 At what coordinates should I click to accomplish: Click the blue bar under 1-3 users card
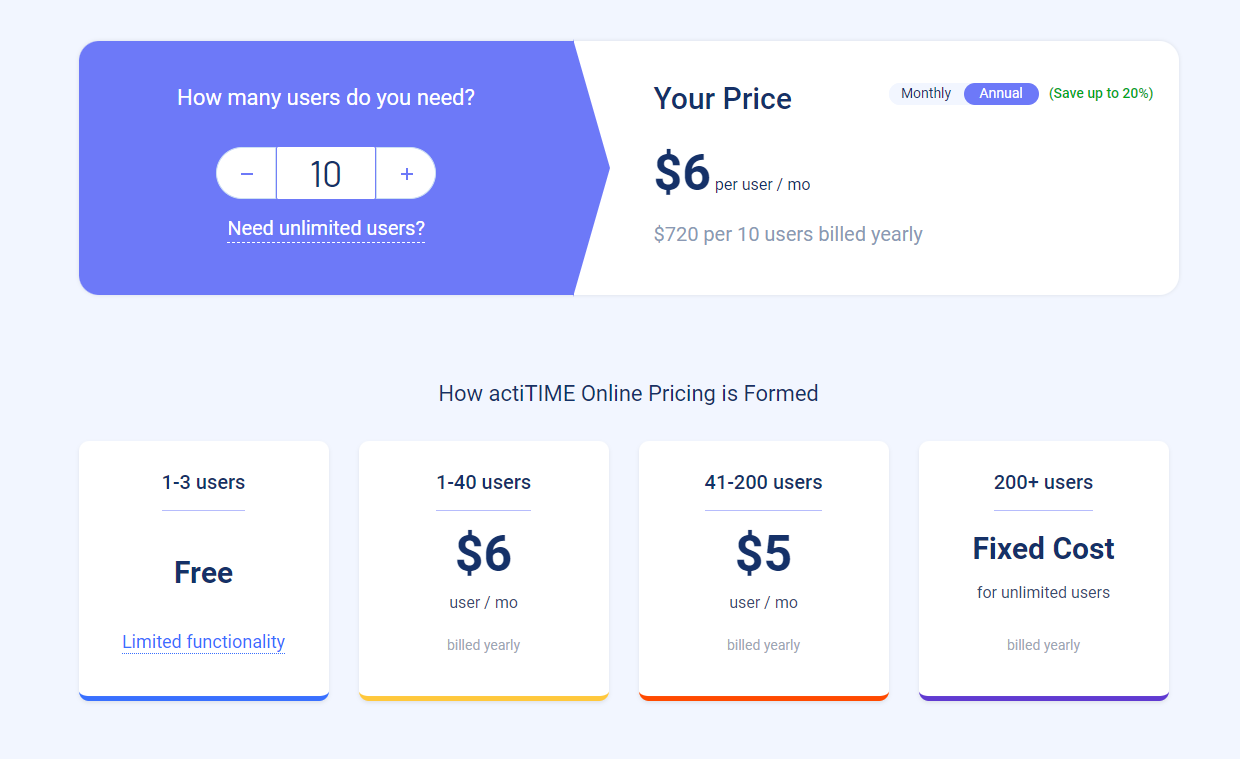[204, 697]
